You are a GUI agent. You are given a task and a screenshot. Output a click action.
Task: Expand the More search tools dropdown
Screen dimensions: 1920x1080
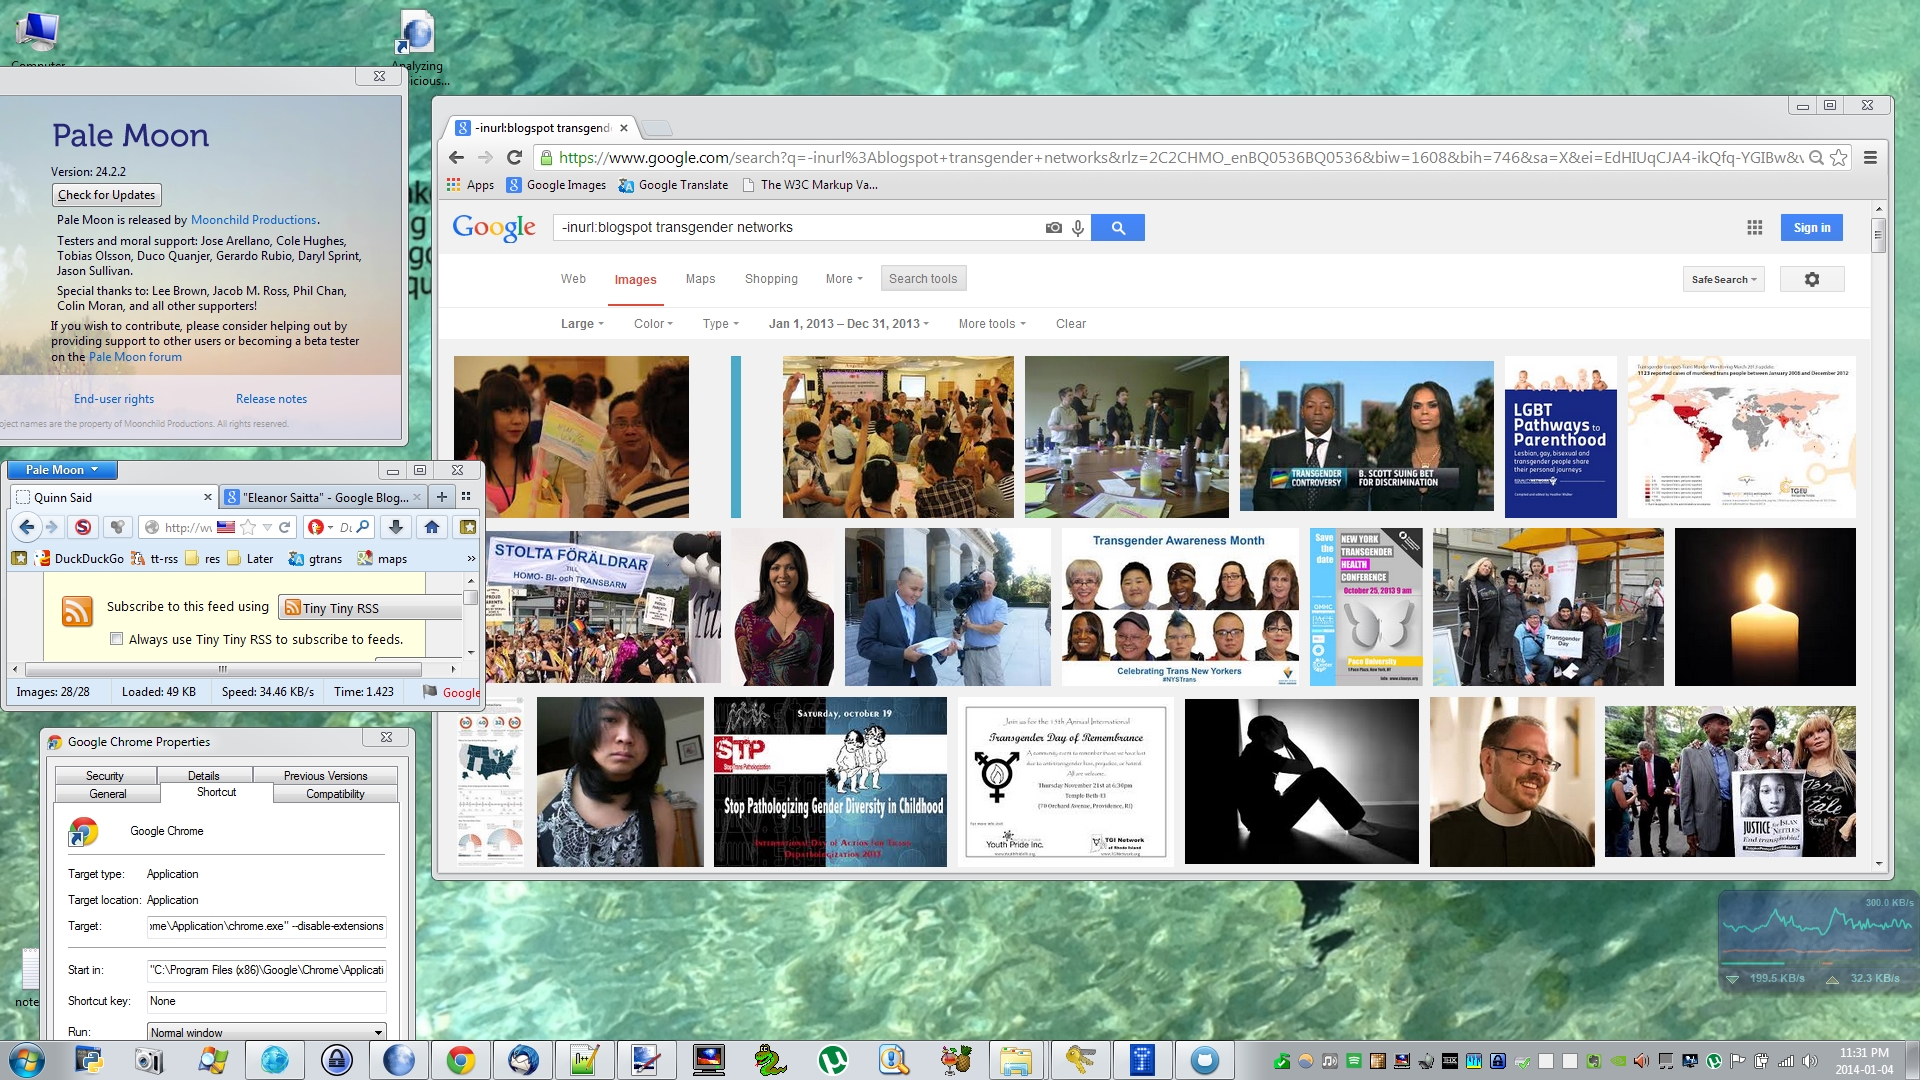989,323
